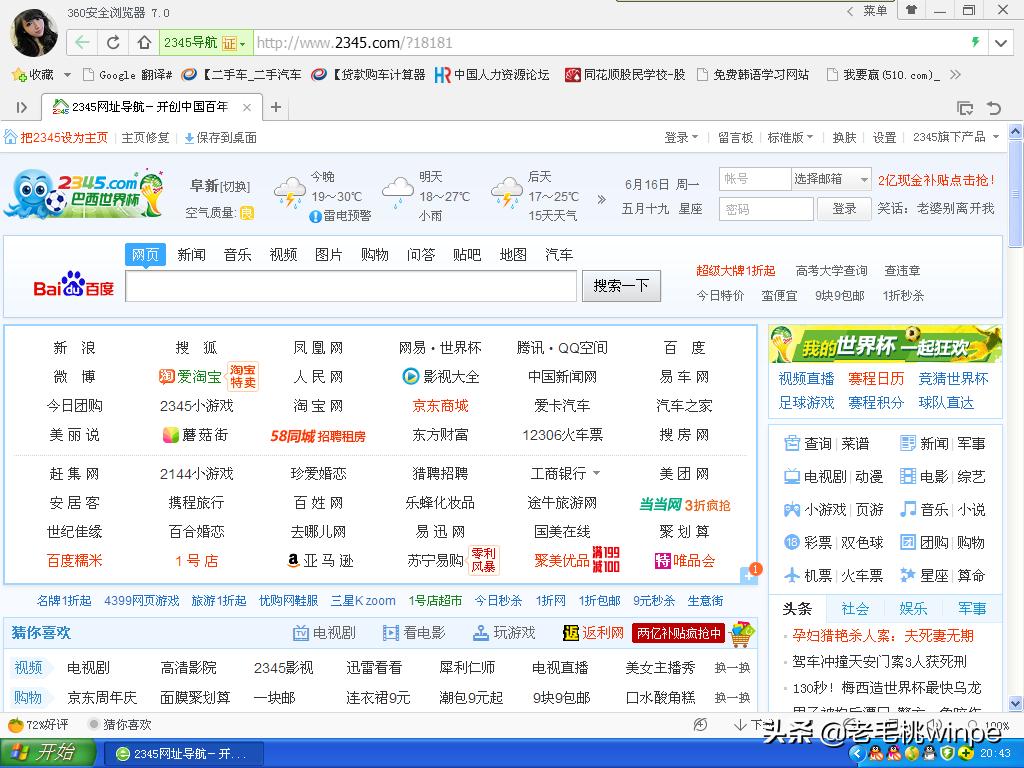The image size is (1024, 768).
Task: Click the refresh icon in the browser toolbar
Action: point(113,43)
